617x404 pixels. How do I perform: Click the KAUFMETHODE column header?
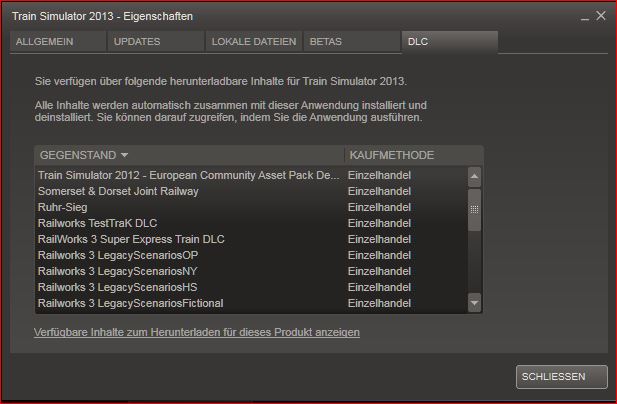point(413,155)
